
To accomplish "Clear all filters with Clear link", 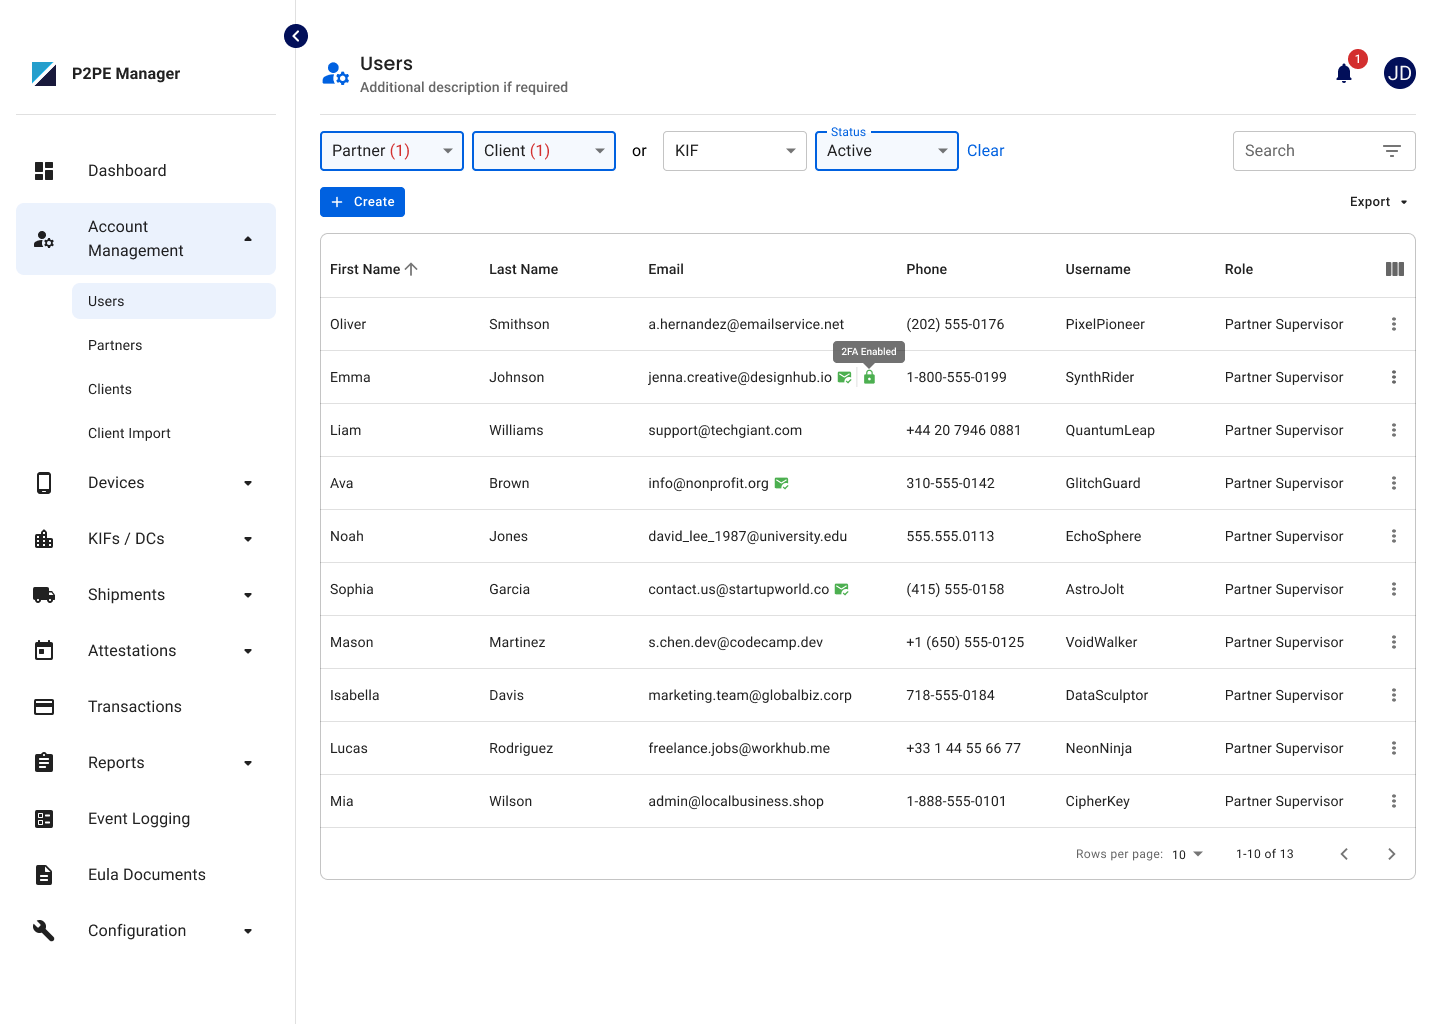I will click(985, 151).
